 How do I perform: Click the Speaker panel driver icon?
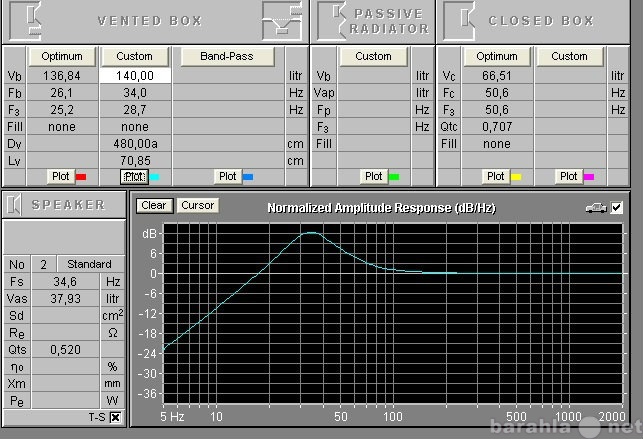14,205
